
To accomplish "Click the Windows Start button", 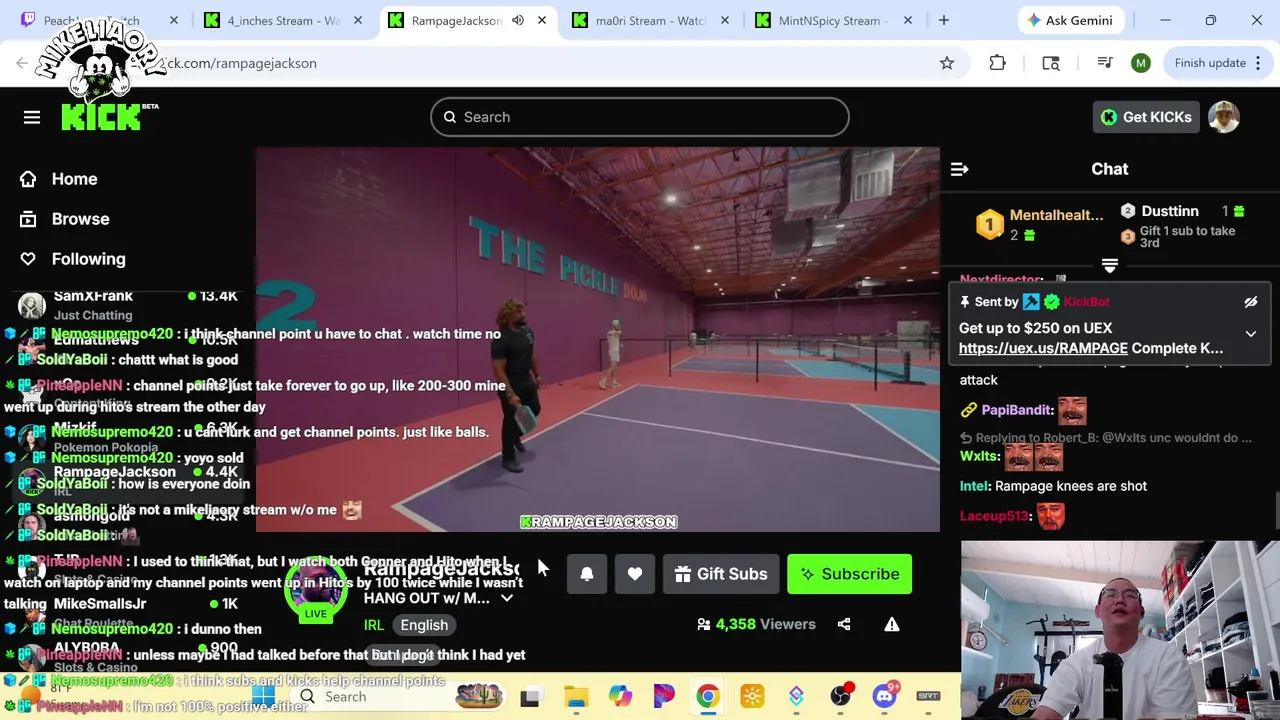I will (264, 697).
